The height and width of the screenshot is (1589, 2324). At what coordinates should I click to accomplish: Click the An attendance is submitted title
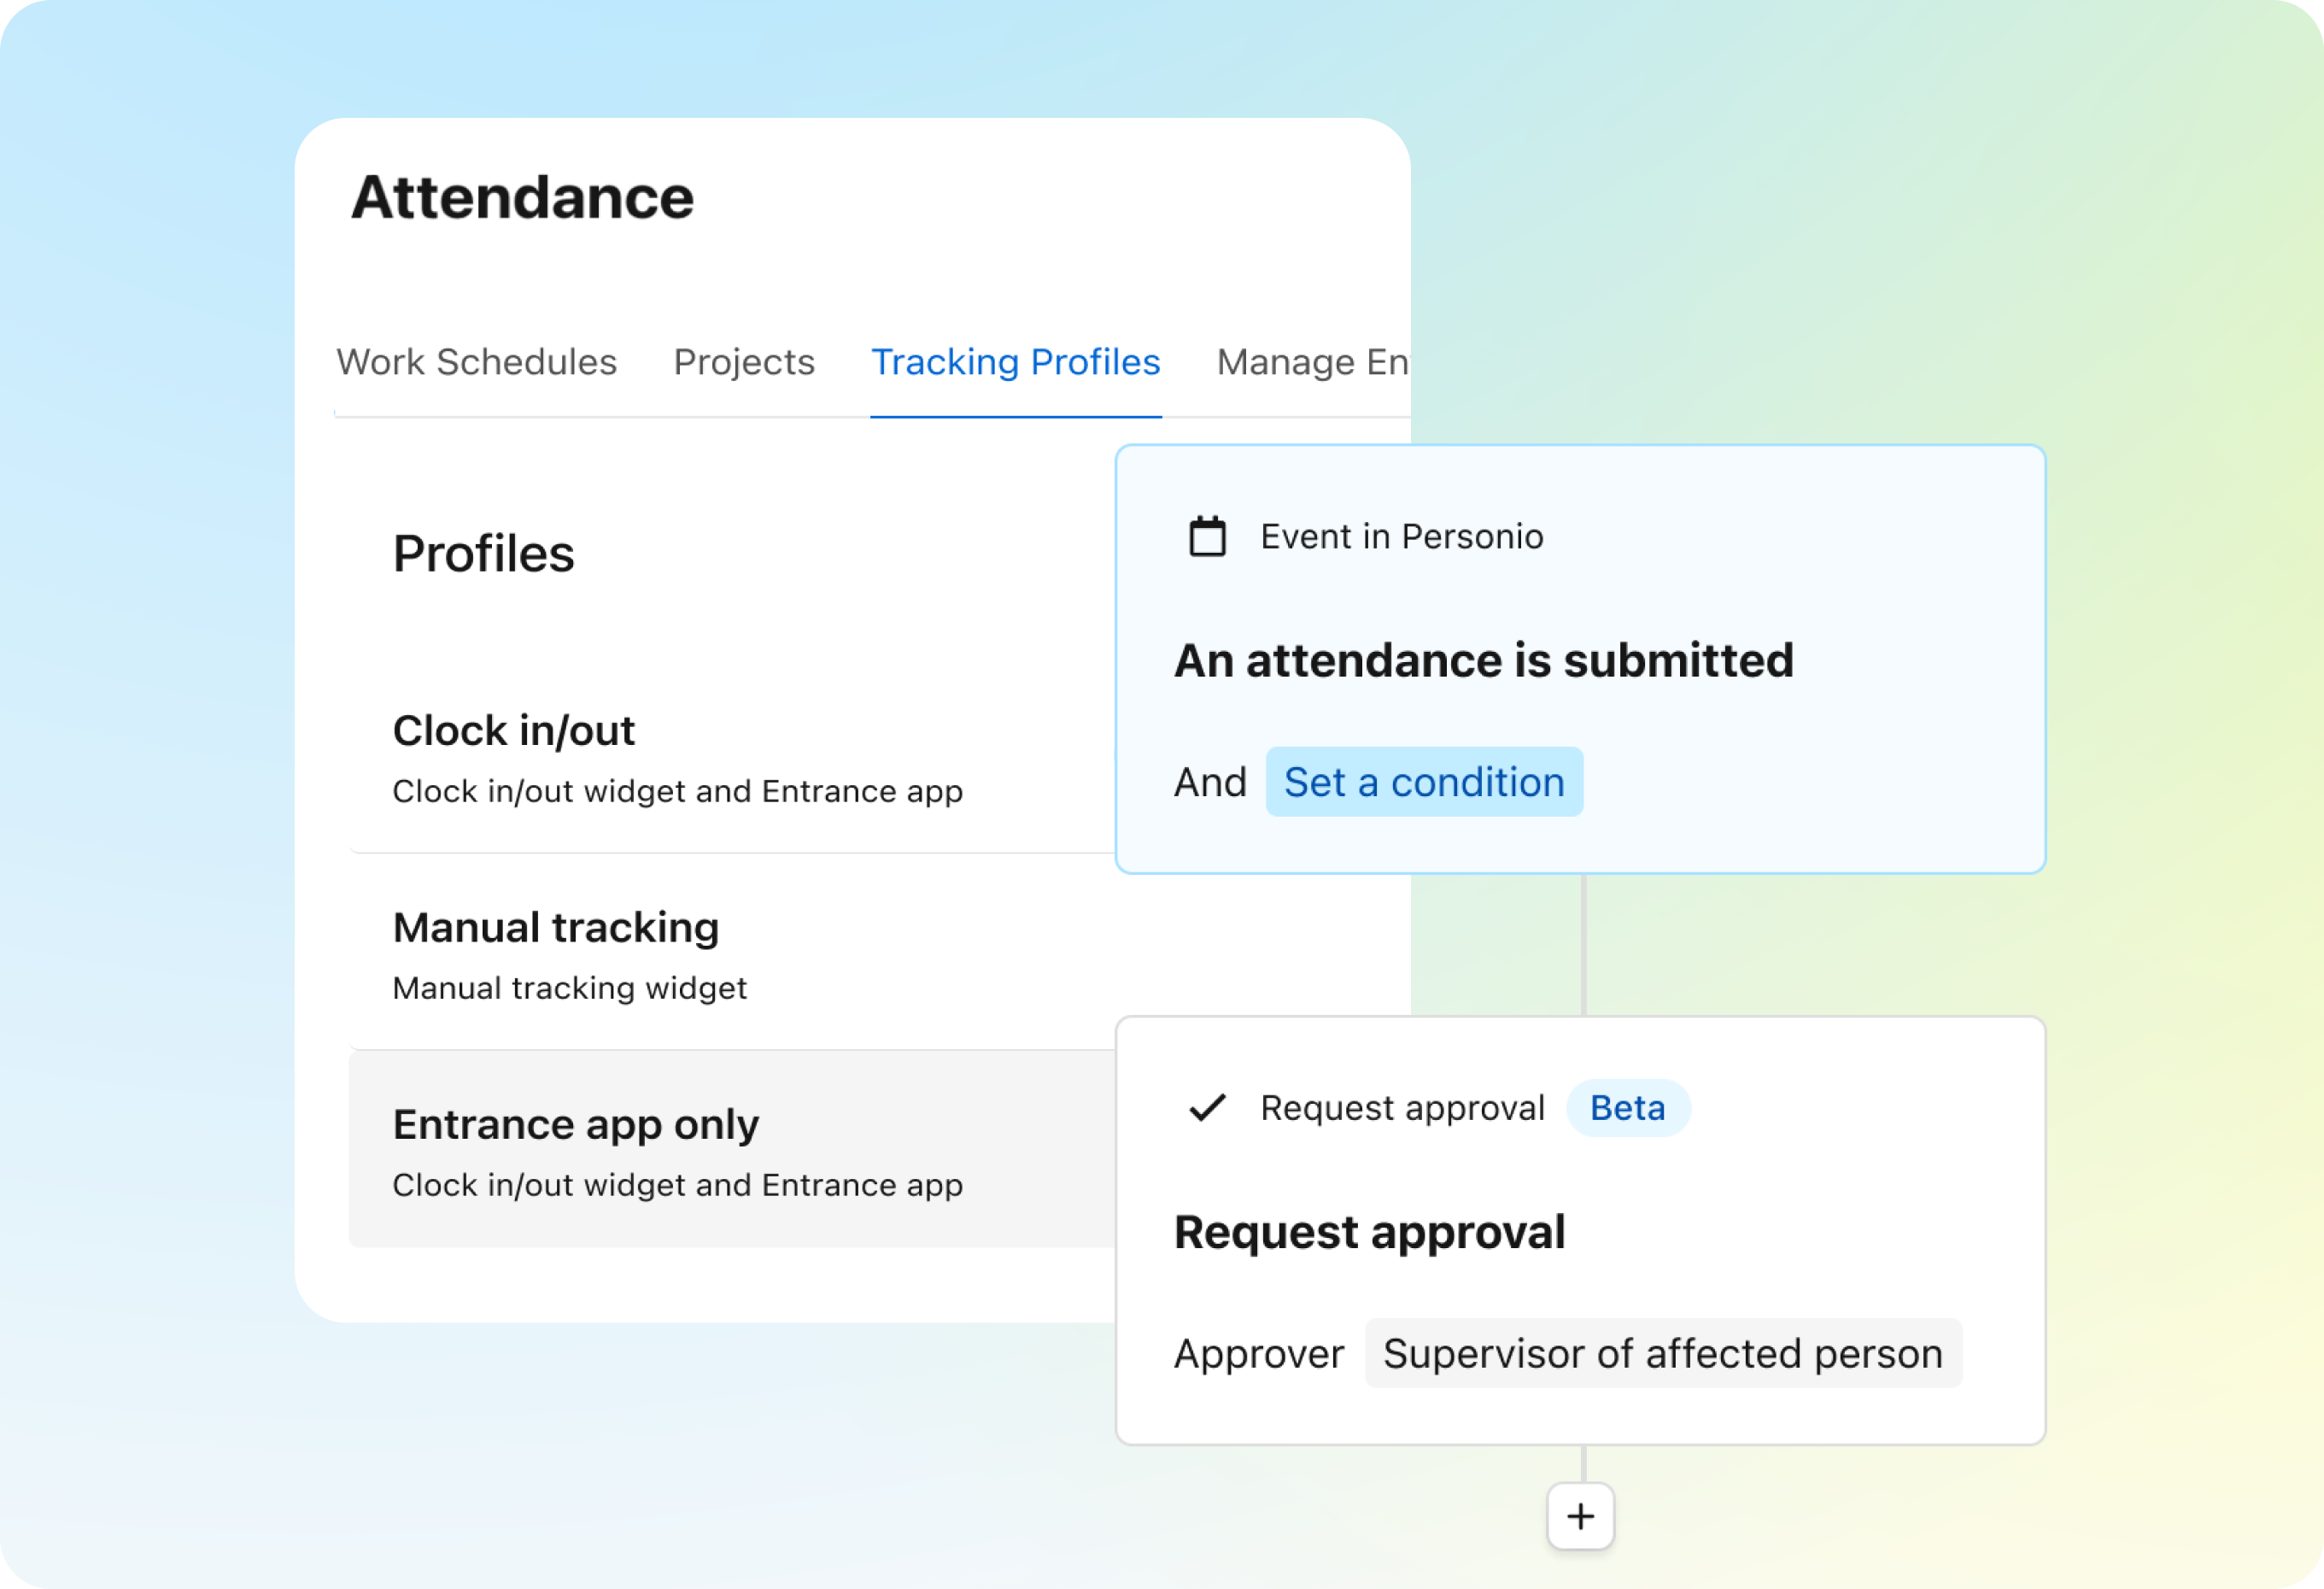tap(1483, 661)
